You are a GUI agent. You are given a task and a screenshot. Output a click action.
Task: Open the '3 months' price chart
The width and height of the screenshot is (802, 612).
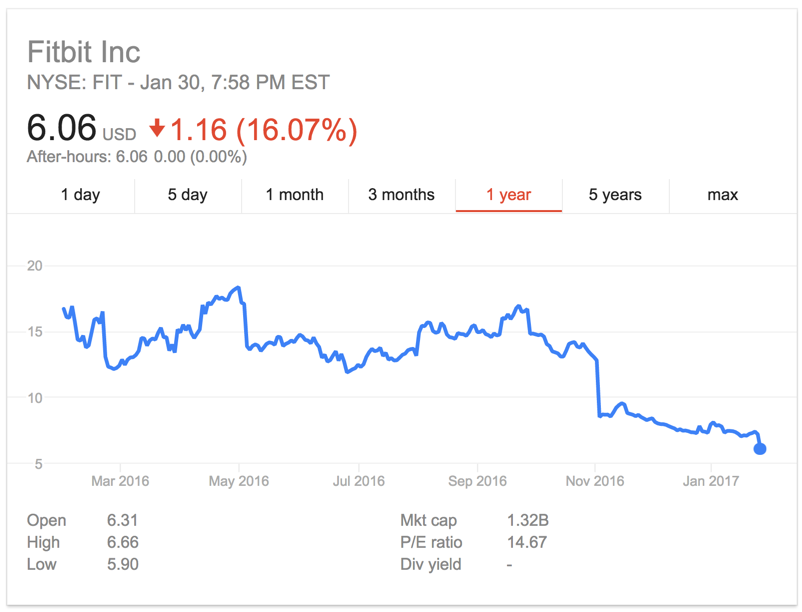coord(400,195)
